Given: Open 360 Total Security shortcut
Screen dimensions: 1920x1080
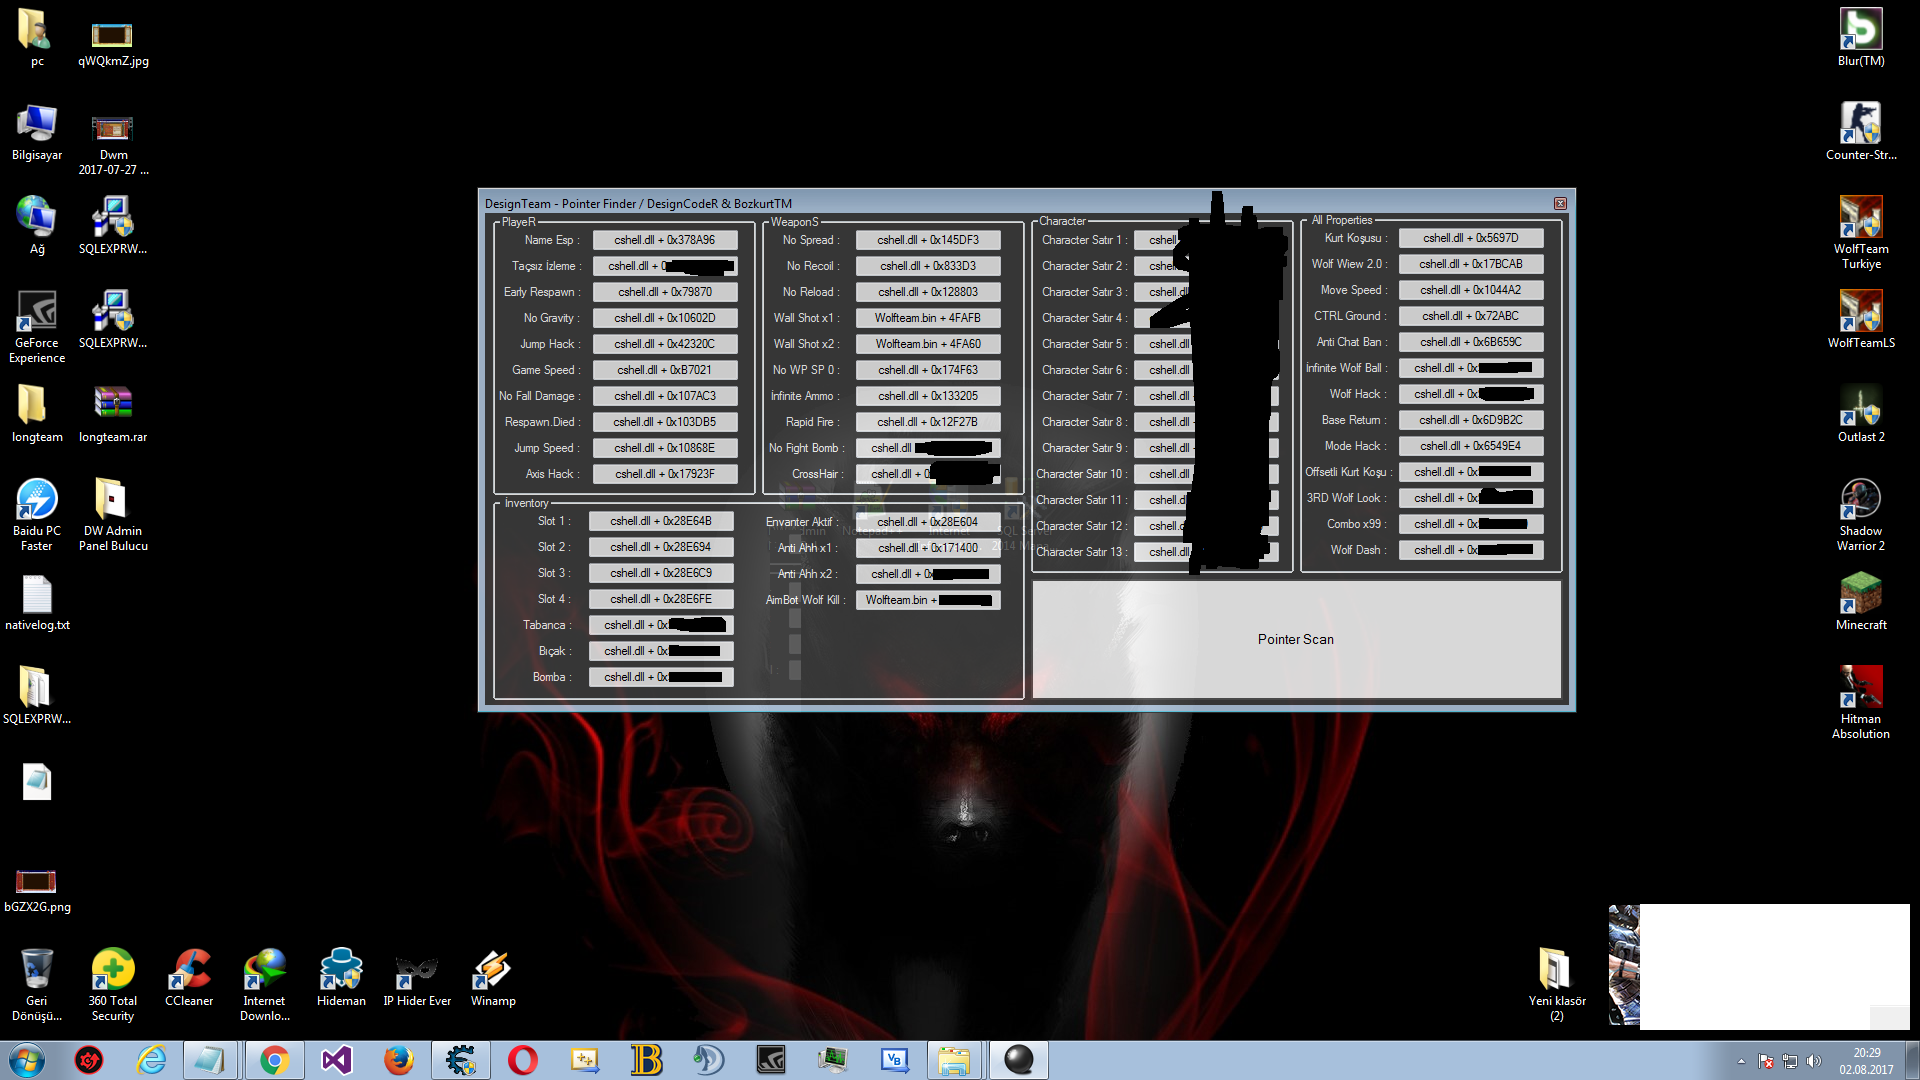Looking at the screenshot, I should (113, 984).
